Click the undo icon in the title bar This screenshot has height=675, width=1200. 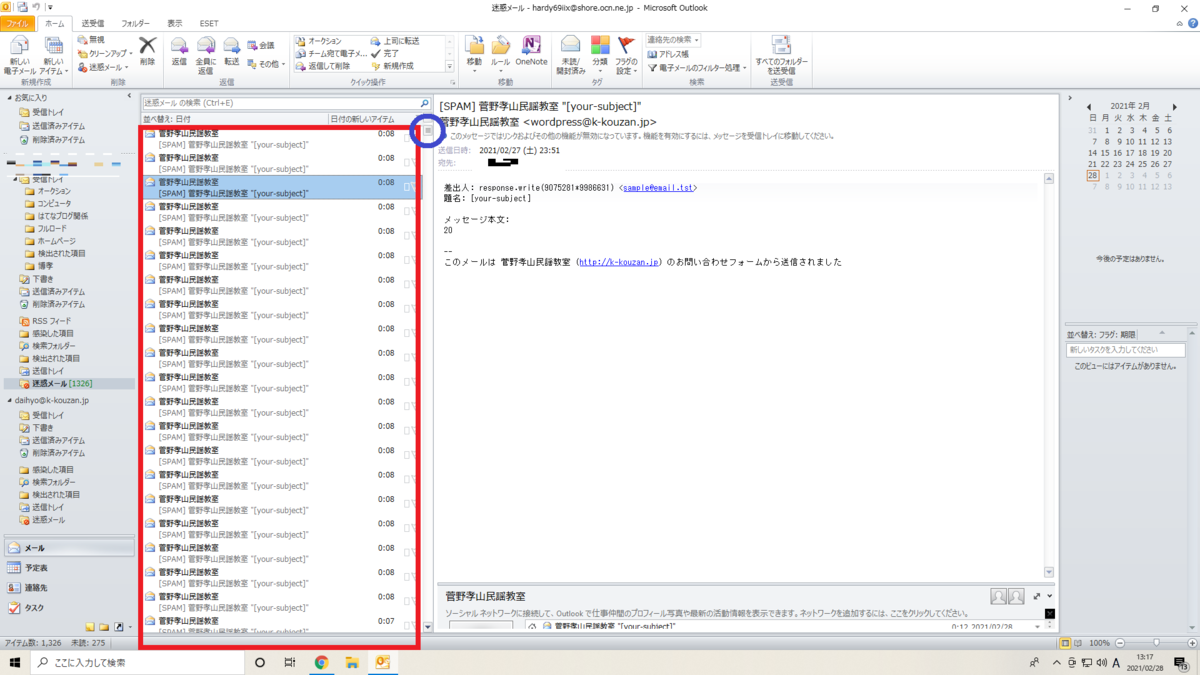click(34, 8)
